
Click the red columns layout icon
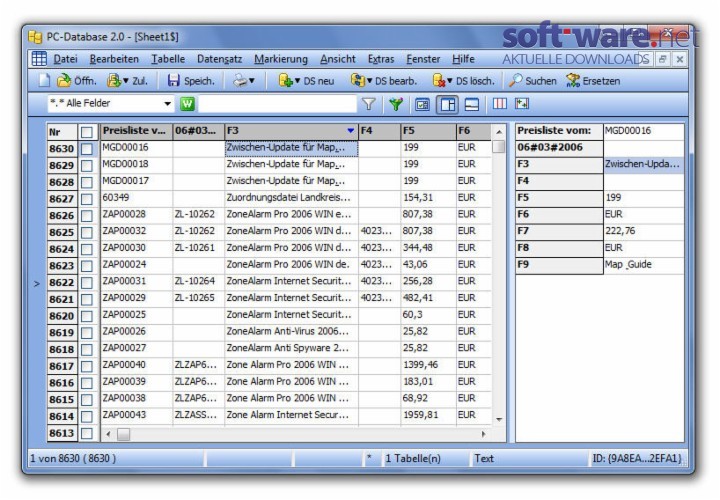coord(500,104)
